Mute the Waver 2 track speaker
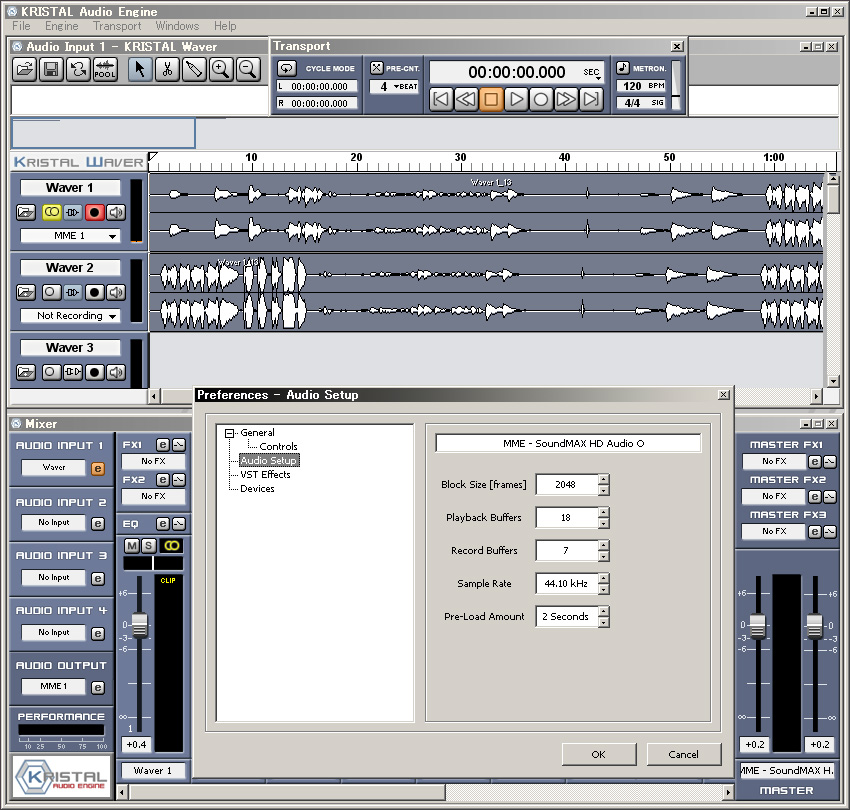The height and width of the screenshot is (810, 850). click(x=117, y=292)
